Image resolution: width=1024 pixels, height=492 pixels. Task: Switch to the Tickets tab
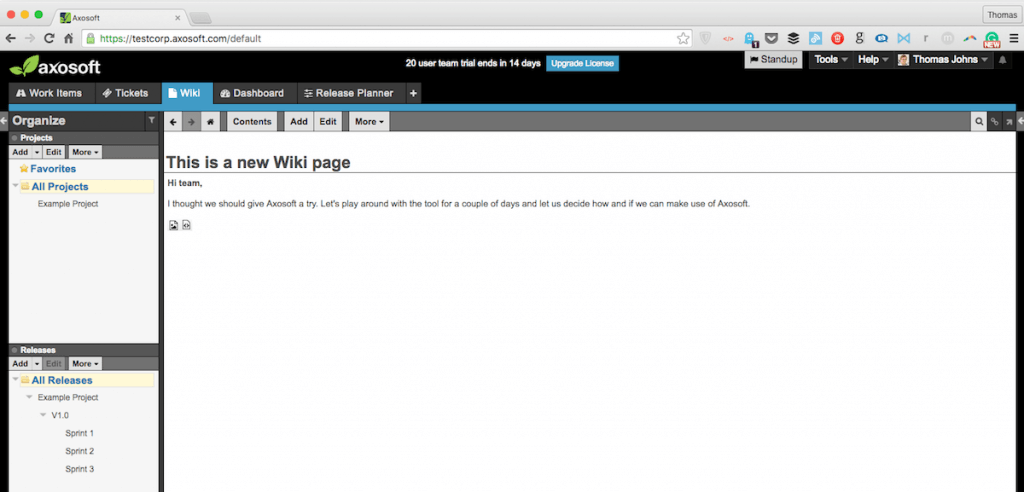[128, 93]
